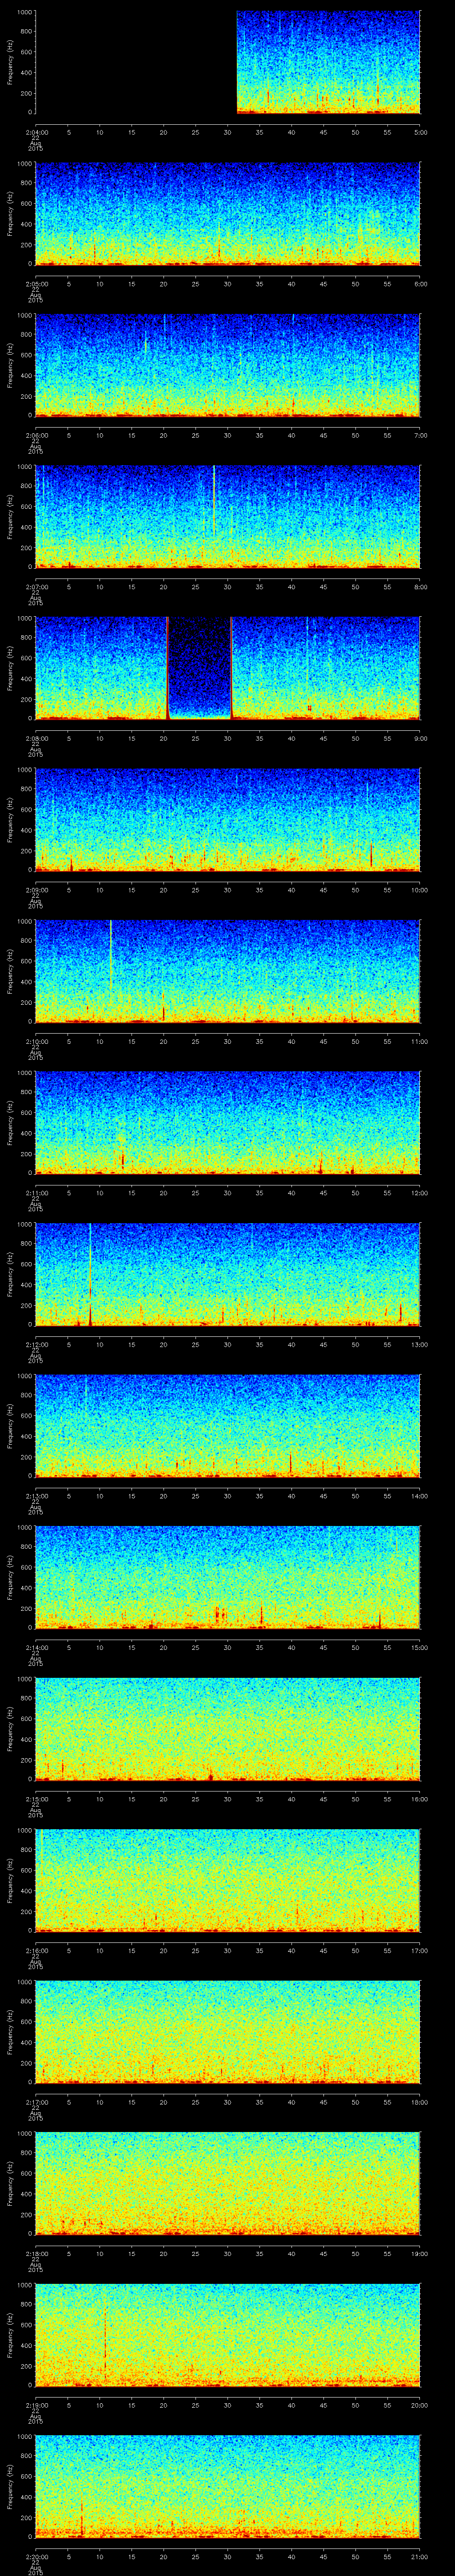Click the 13:00 end-of-row time label
The height and width of the screenshot is (2576, 455).
pos(420,1344)
